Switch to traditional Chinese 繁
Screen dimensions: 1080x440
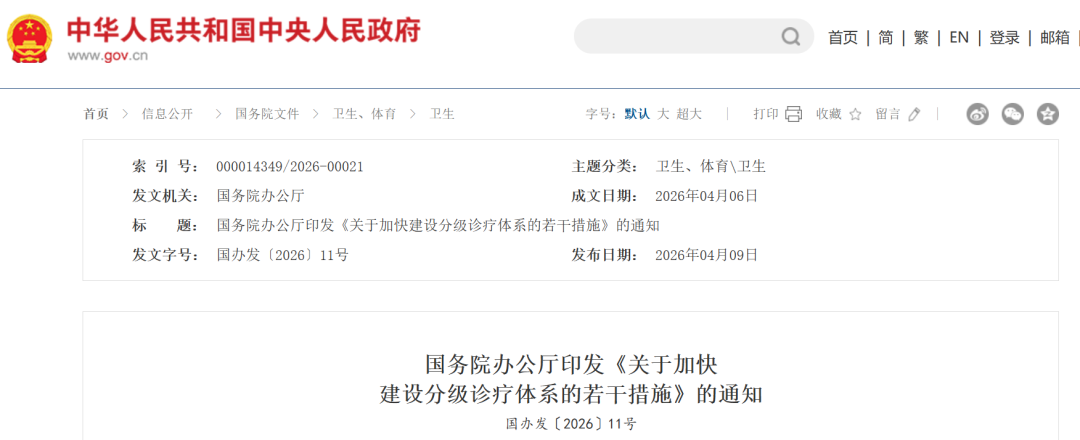(921, 37)
